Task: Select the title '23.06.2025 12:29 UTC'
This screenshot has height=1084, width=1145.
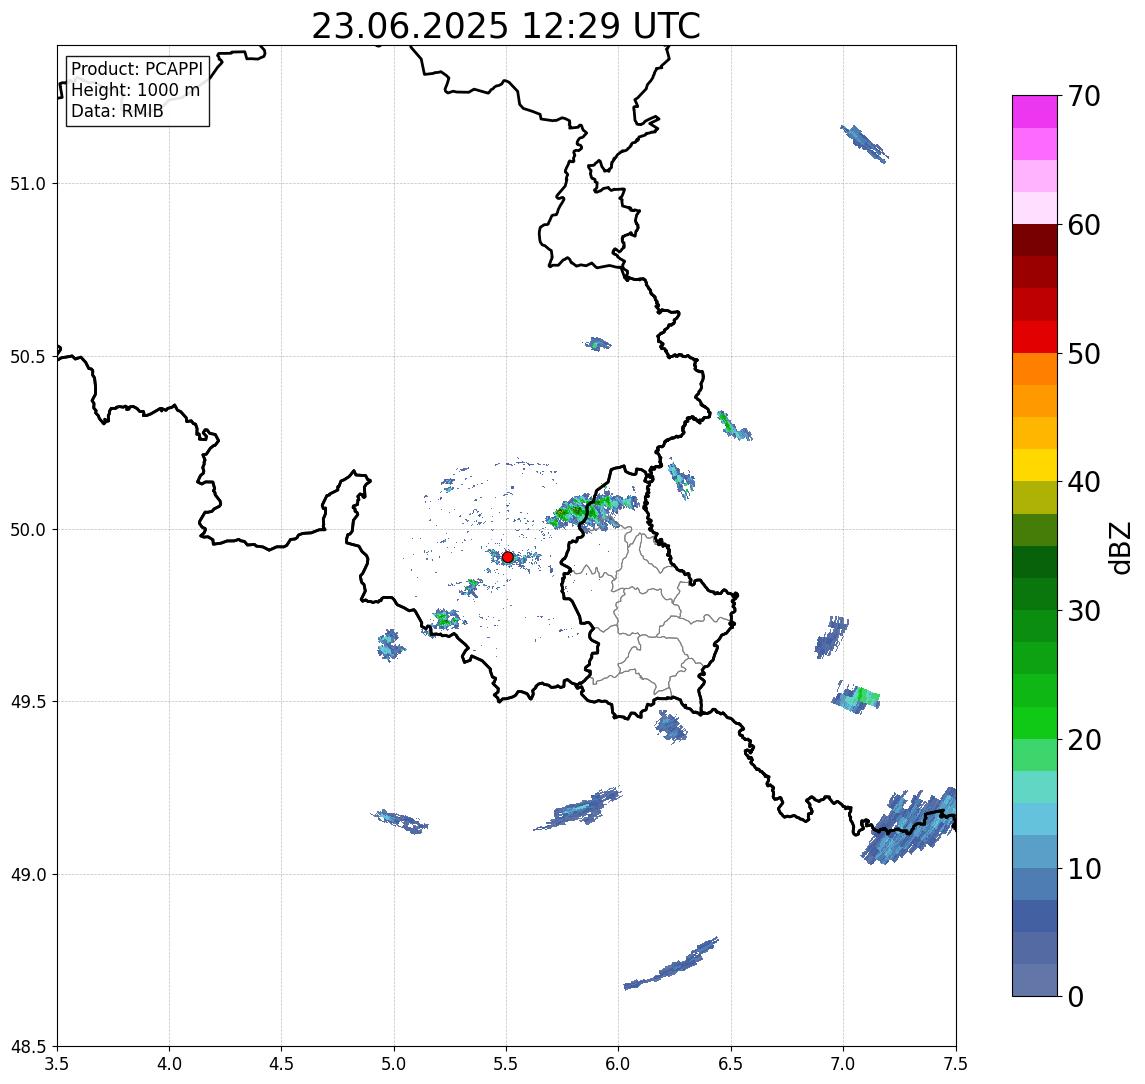Action: coord(506,26)
